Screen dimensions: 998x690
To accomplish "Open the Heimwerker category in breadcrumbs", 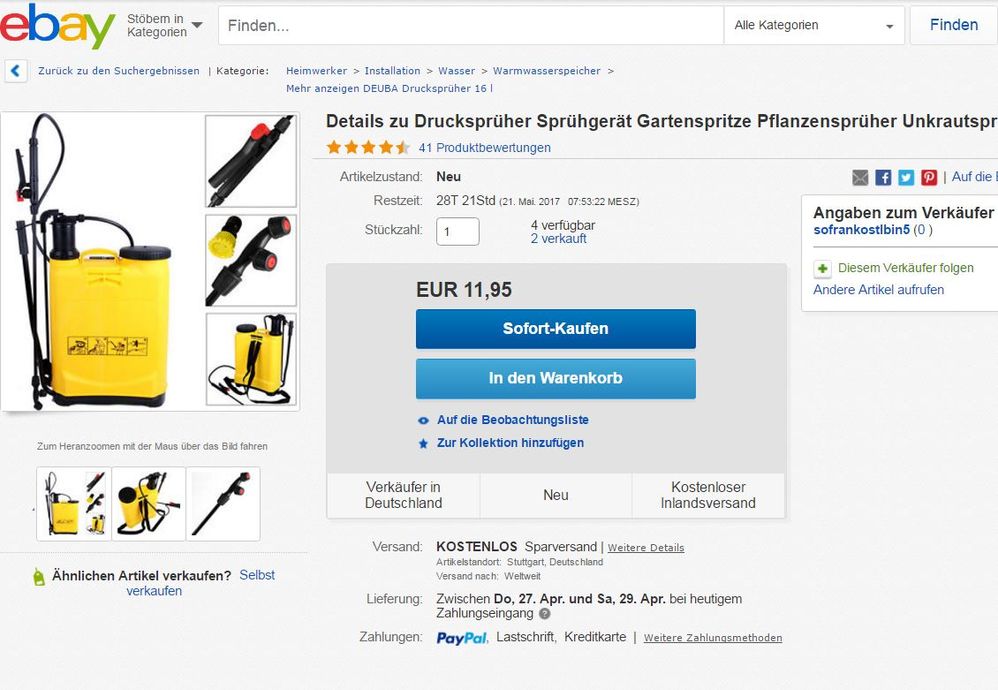I will coord(316,71).
